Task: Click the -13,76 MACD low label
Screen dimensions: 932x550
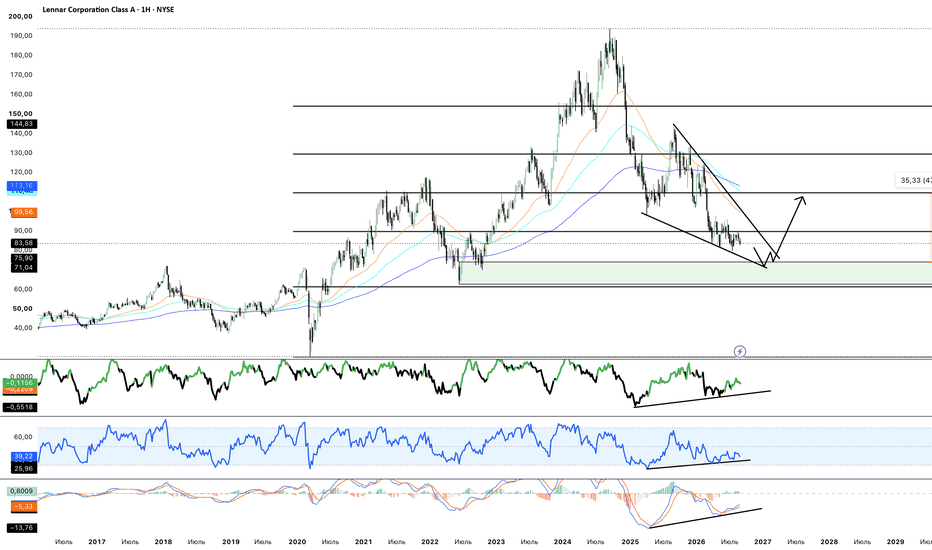Action: pyautogui.click(x=21, y=528)
